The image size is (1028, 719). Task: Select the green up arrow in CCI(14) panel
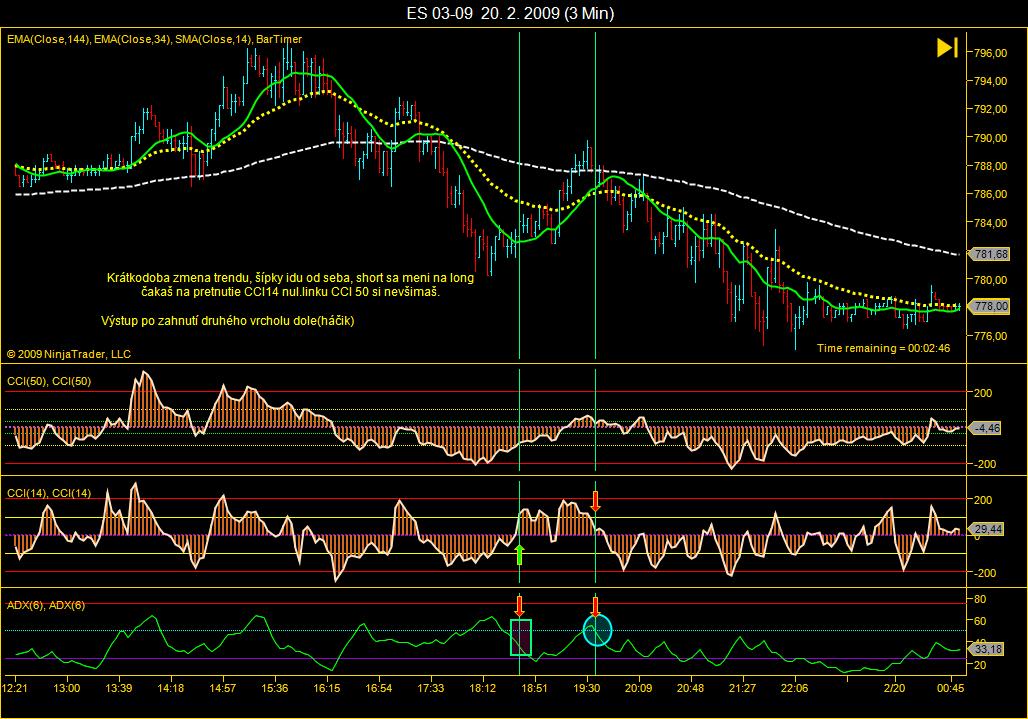click(x=519, y=555)
